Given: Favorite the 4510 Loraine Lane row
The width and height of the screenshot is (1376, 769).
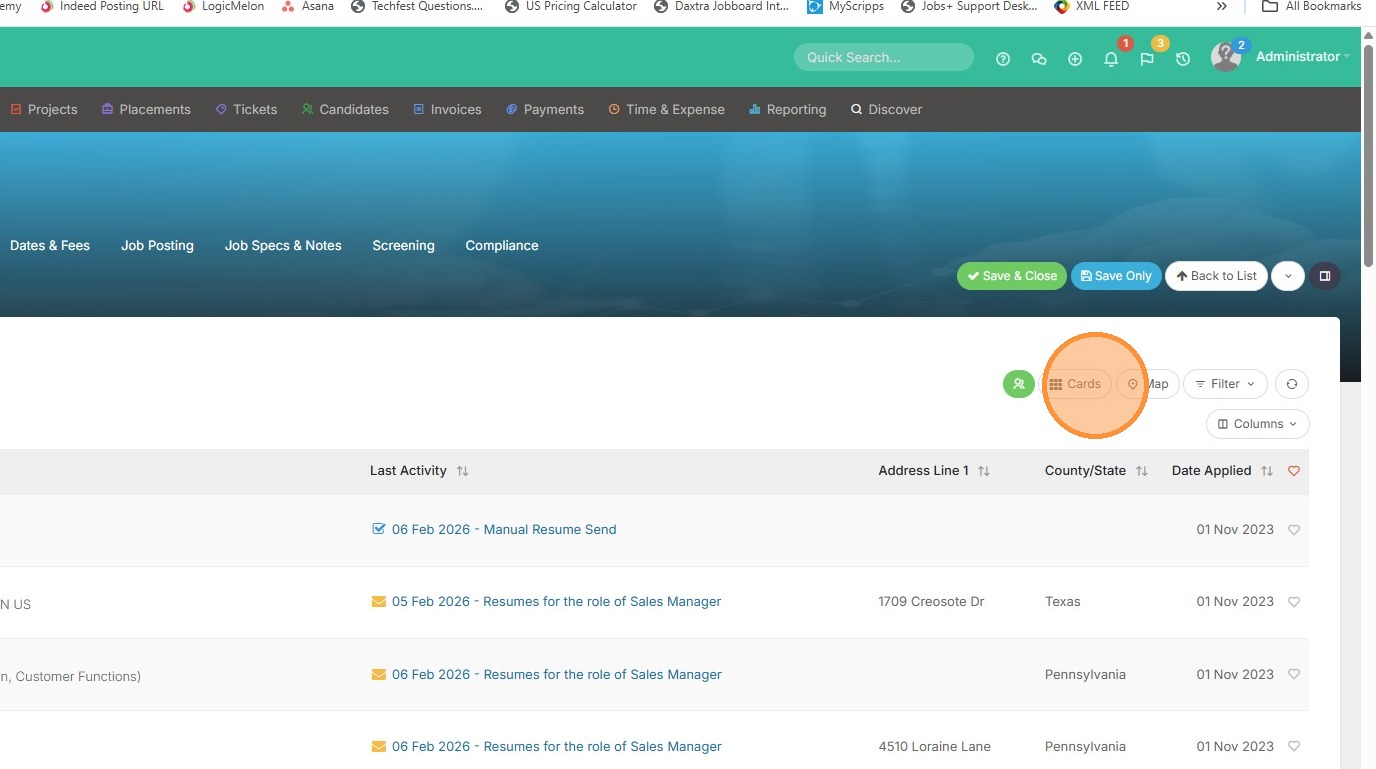Looking at the screenshot, I should (1294, 746).
